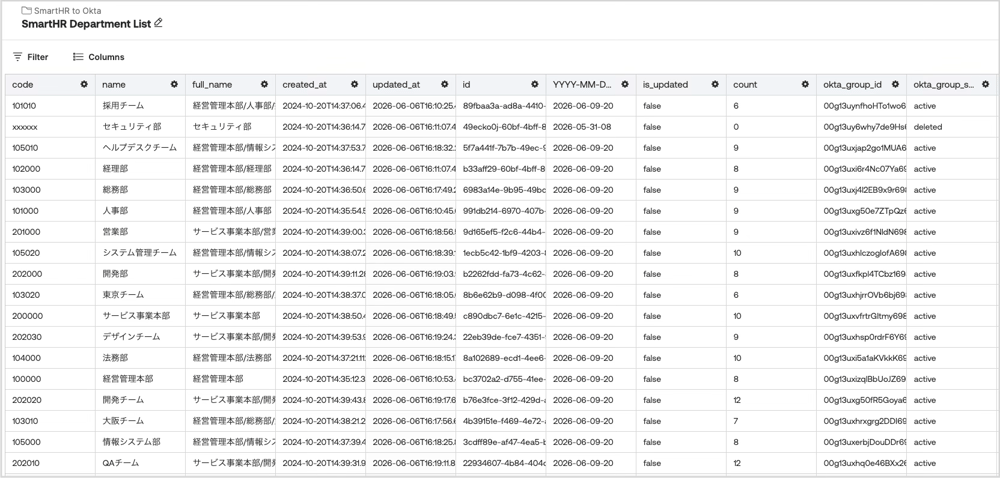Click the code column header
This screenshot has width=1000, height=478.
50,85
